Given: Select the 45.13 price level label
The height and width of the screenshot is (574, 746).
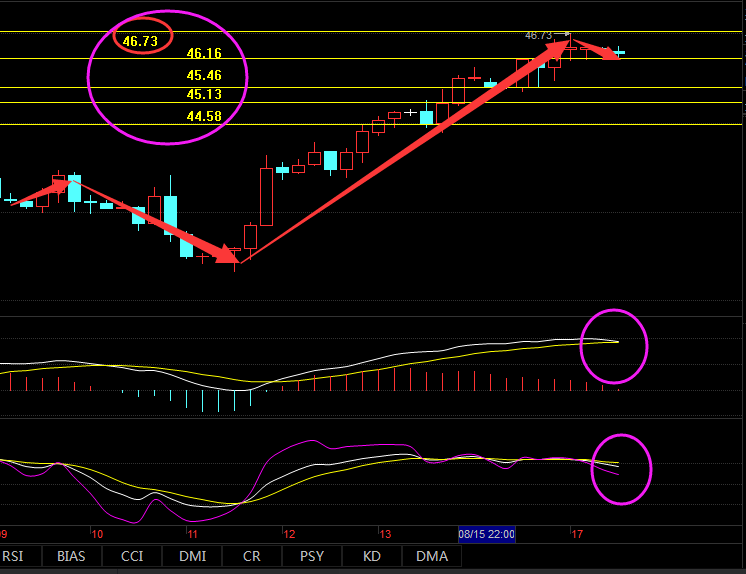Looking at the screenshot, I should click(204, 95).
